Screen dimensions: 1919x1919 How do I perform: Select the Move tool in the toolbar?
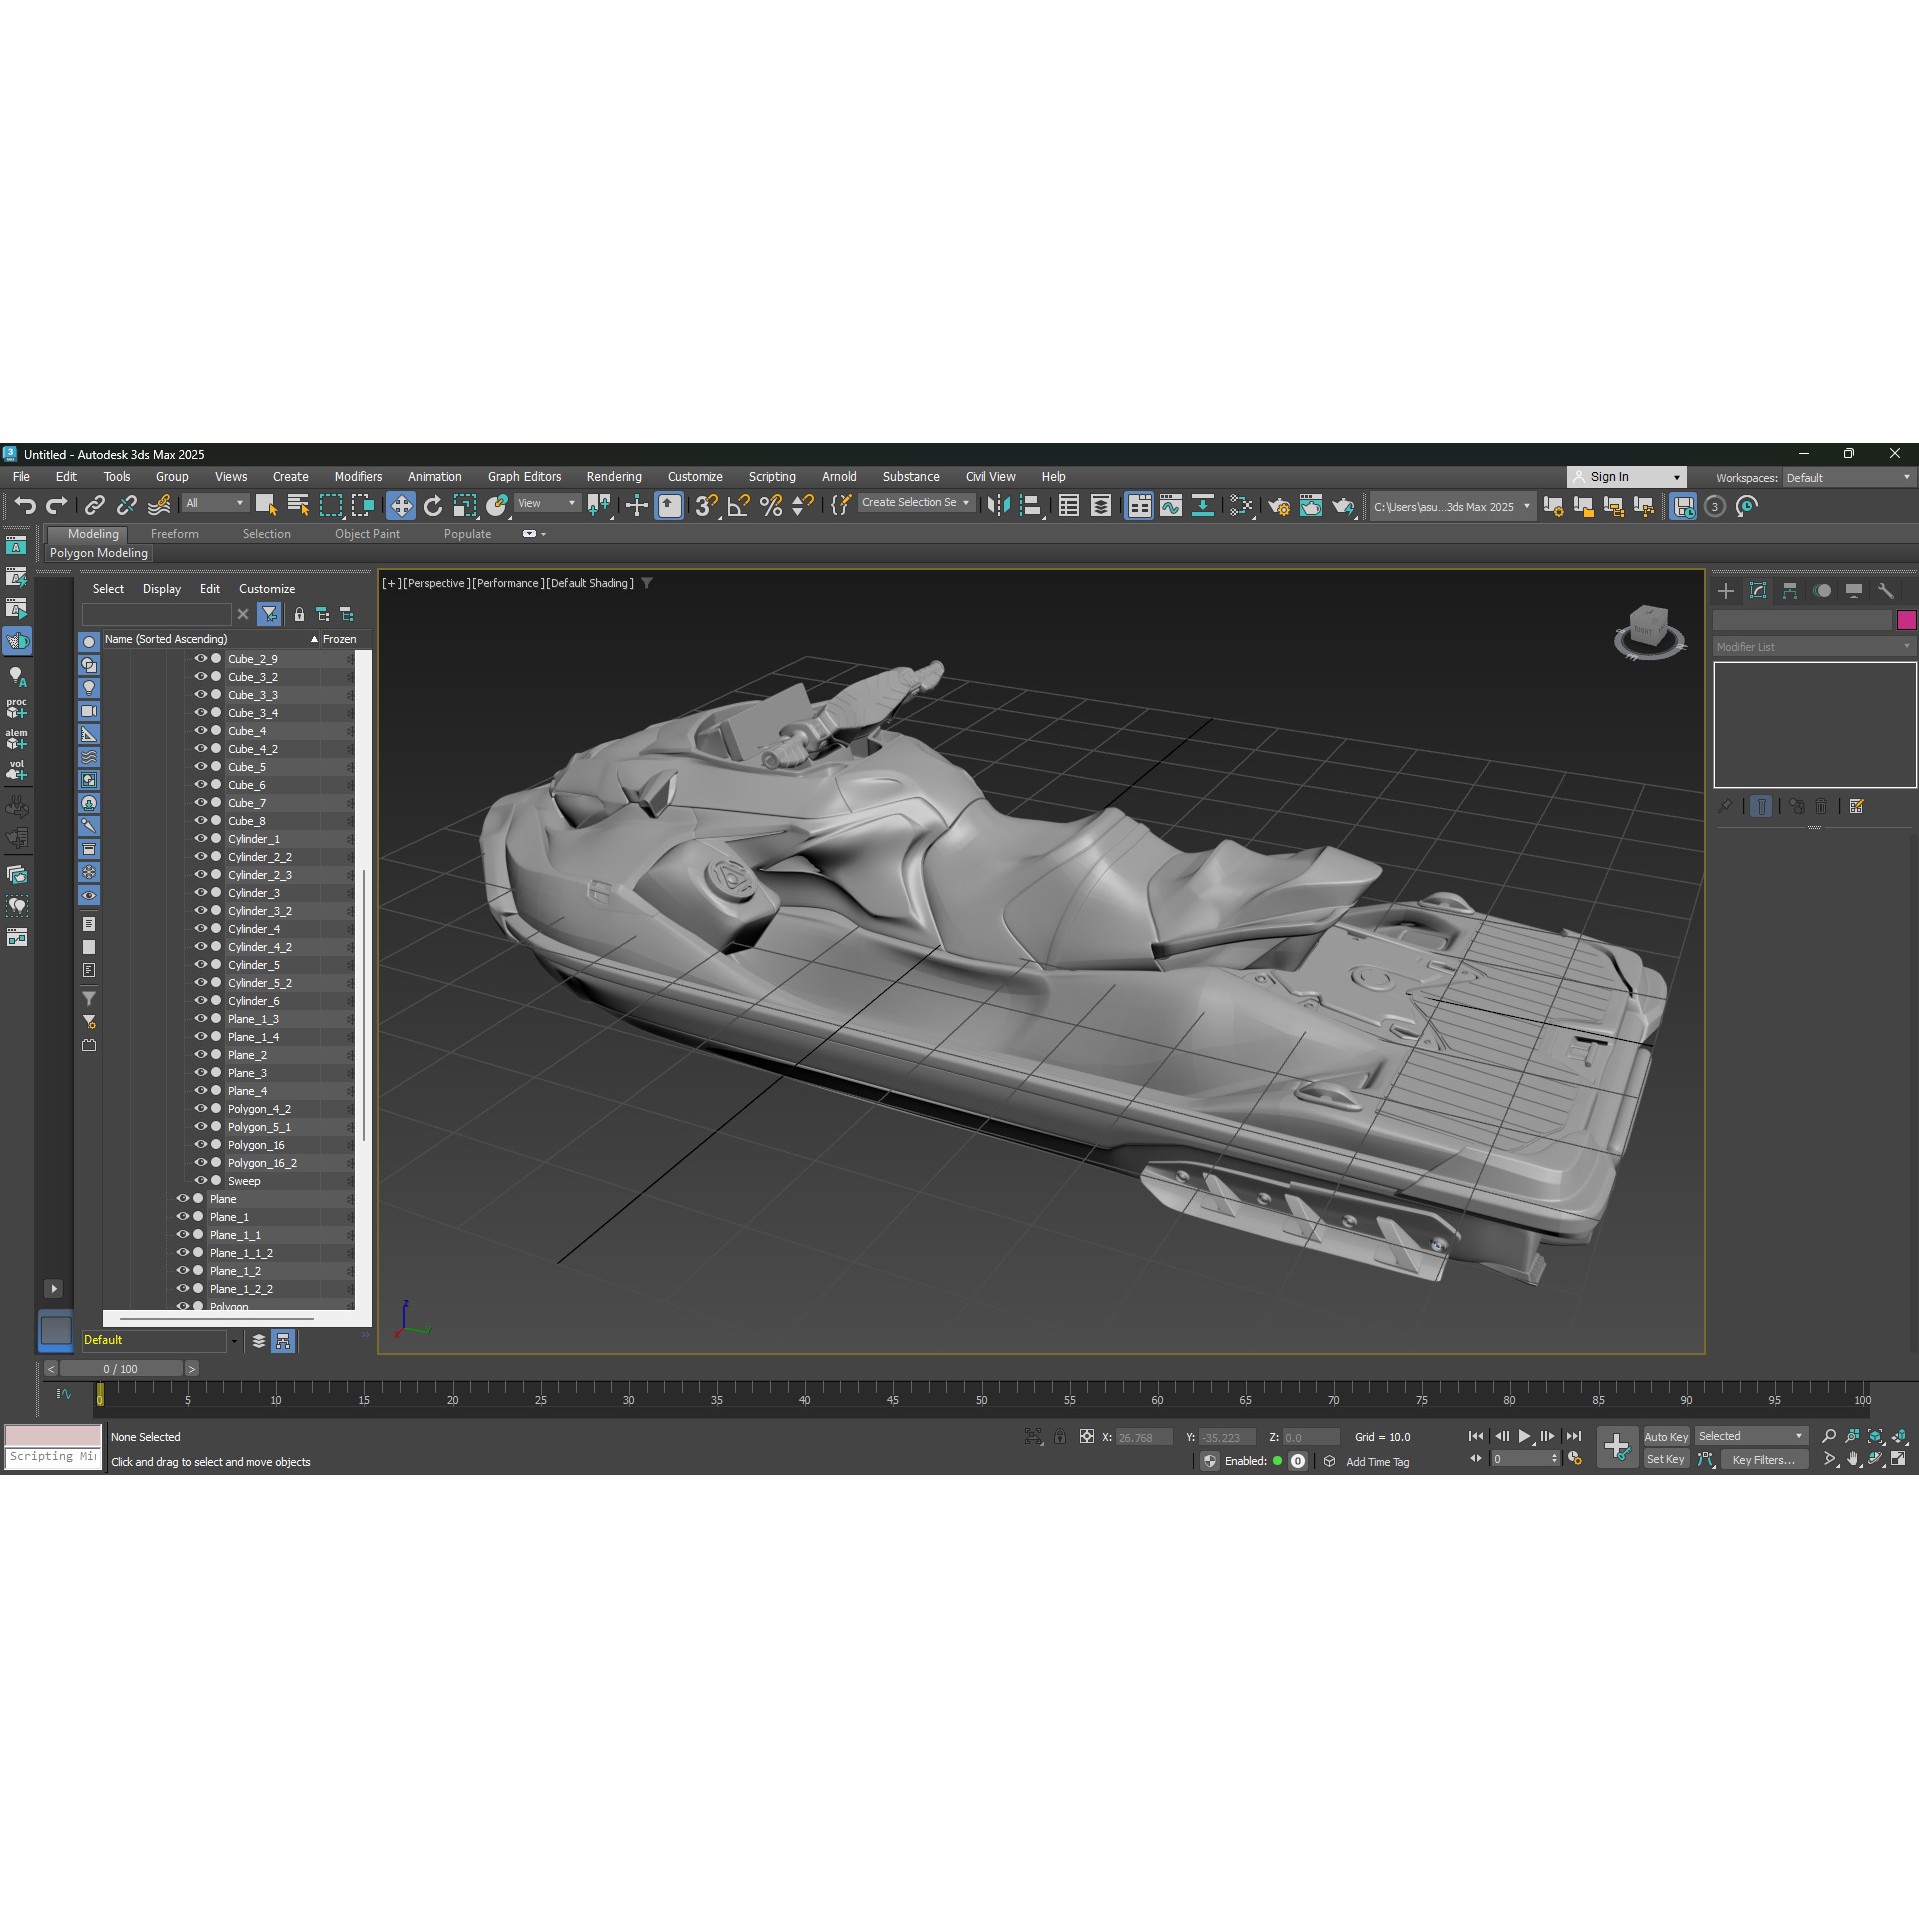[401, 505]
